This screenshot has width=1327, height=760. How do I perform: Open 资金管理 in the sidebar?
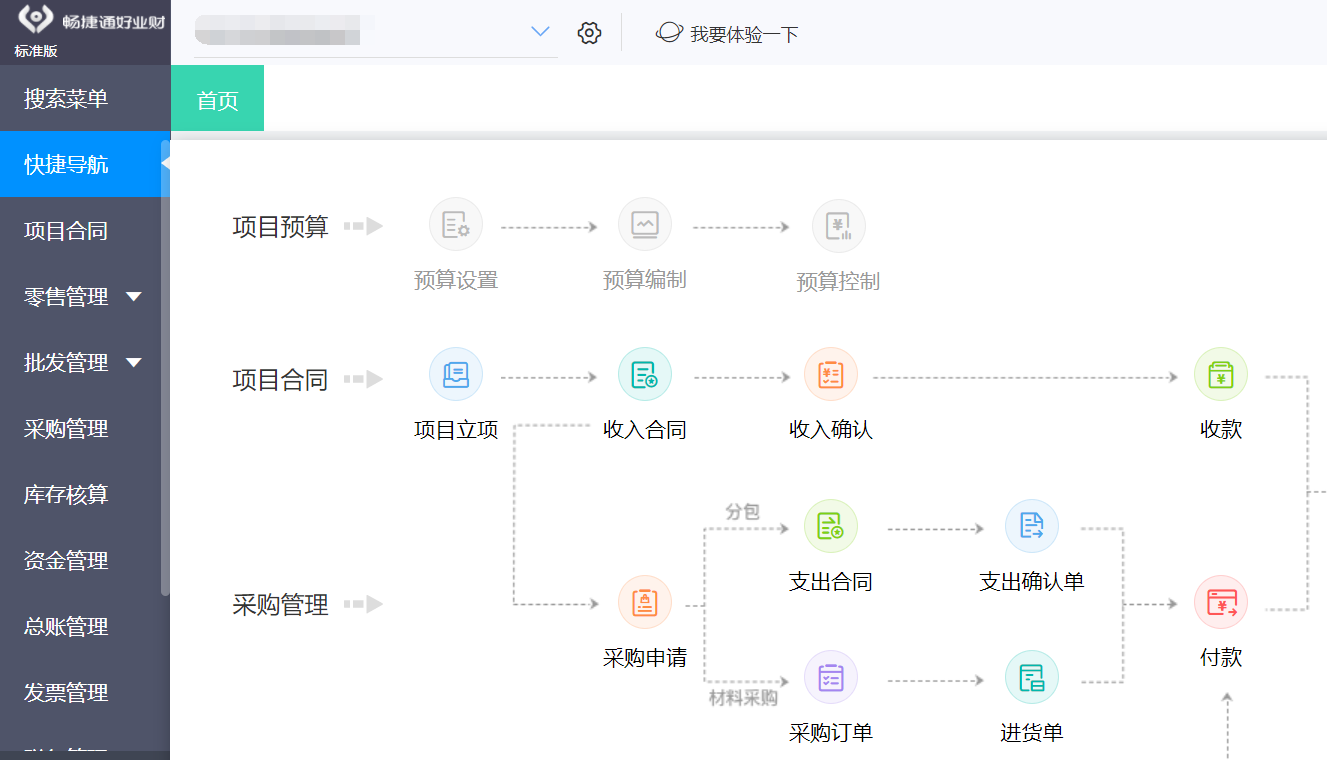tap(85, 560)
